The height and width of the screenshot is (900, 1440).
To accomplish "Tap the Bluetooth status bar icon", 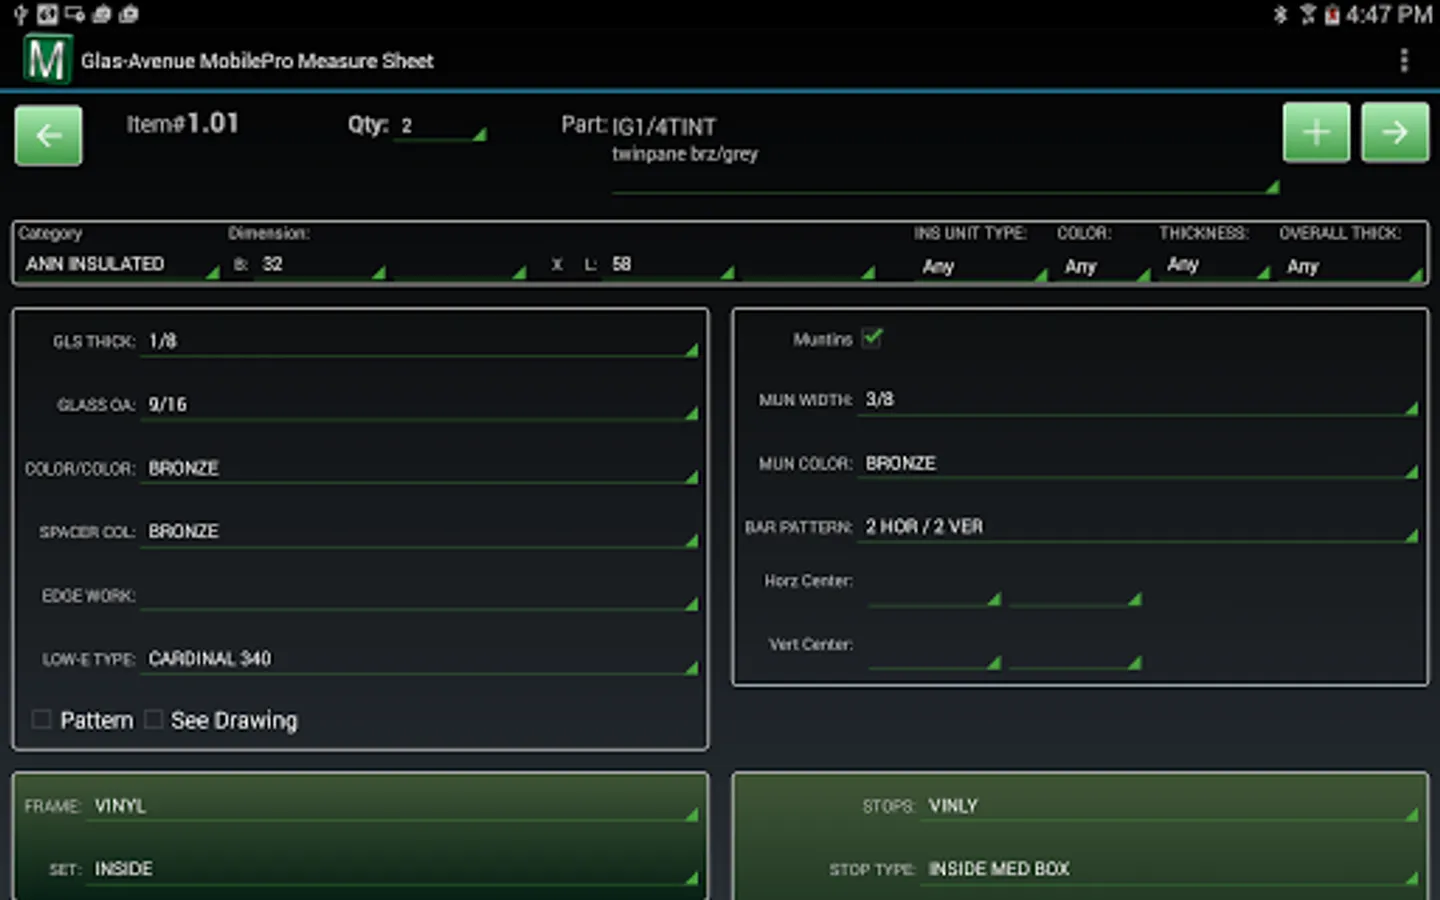I will (1280, 14).
